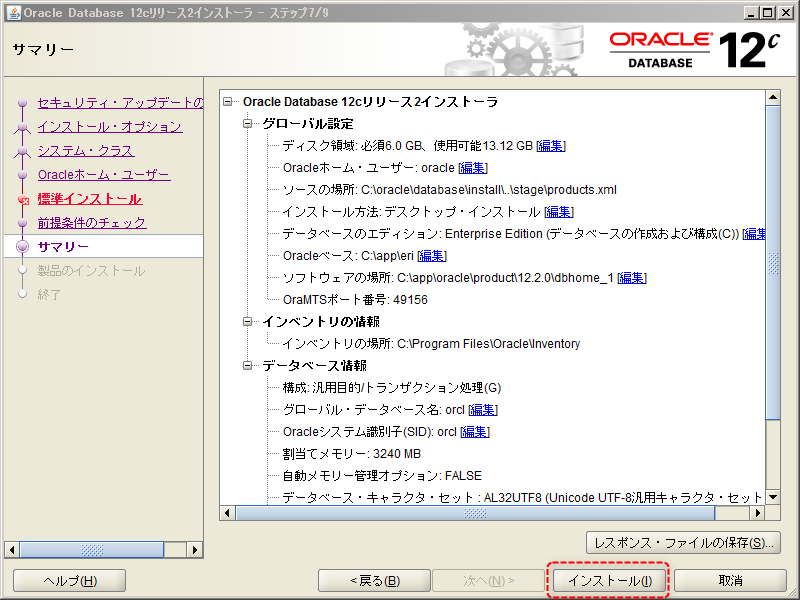
Task: Collapse the Oracle Database 12cリリース2インストーラ root node
Action: coord(229,100)
